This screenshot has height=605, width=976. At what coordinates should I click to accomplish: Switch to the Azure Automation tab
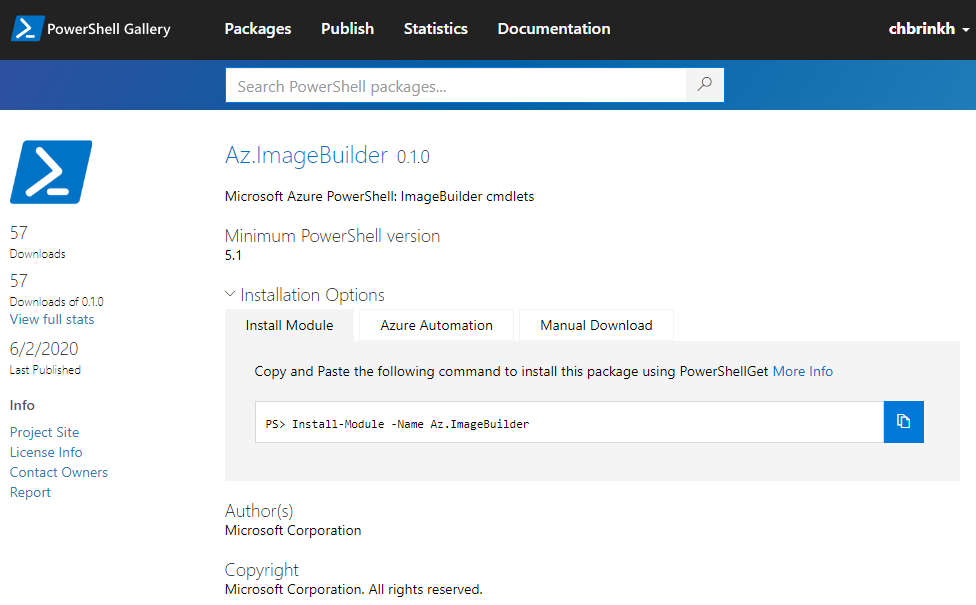[436, 326]
